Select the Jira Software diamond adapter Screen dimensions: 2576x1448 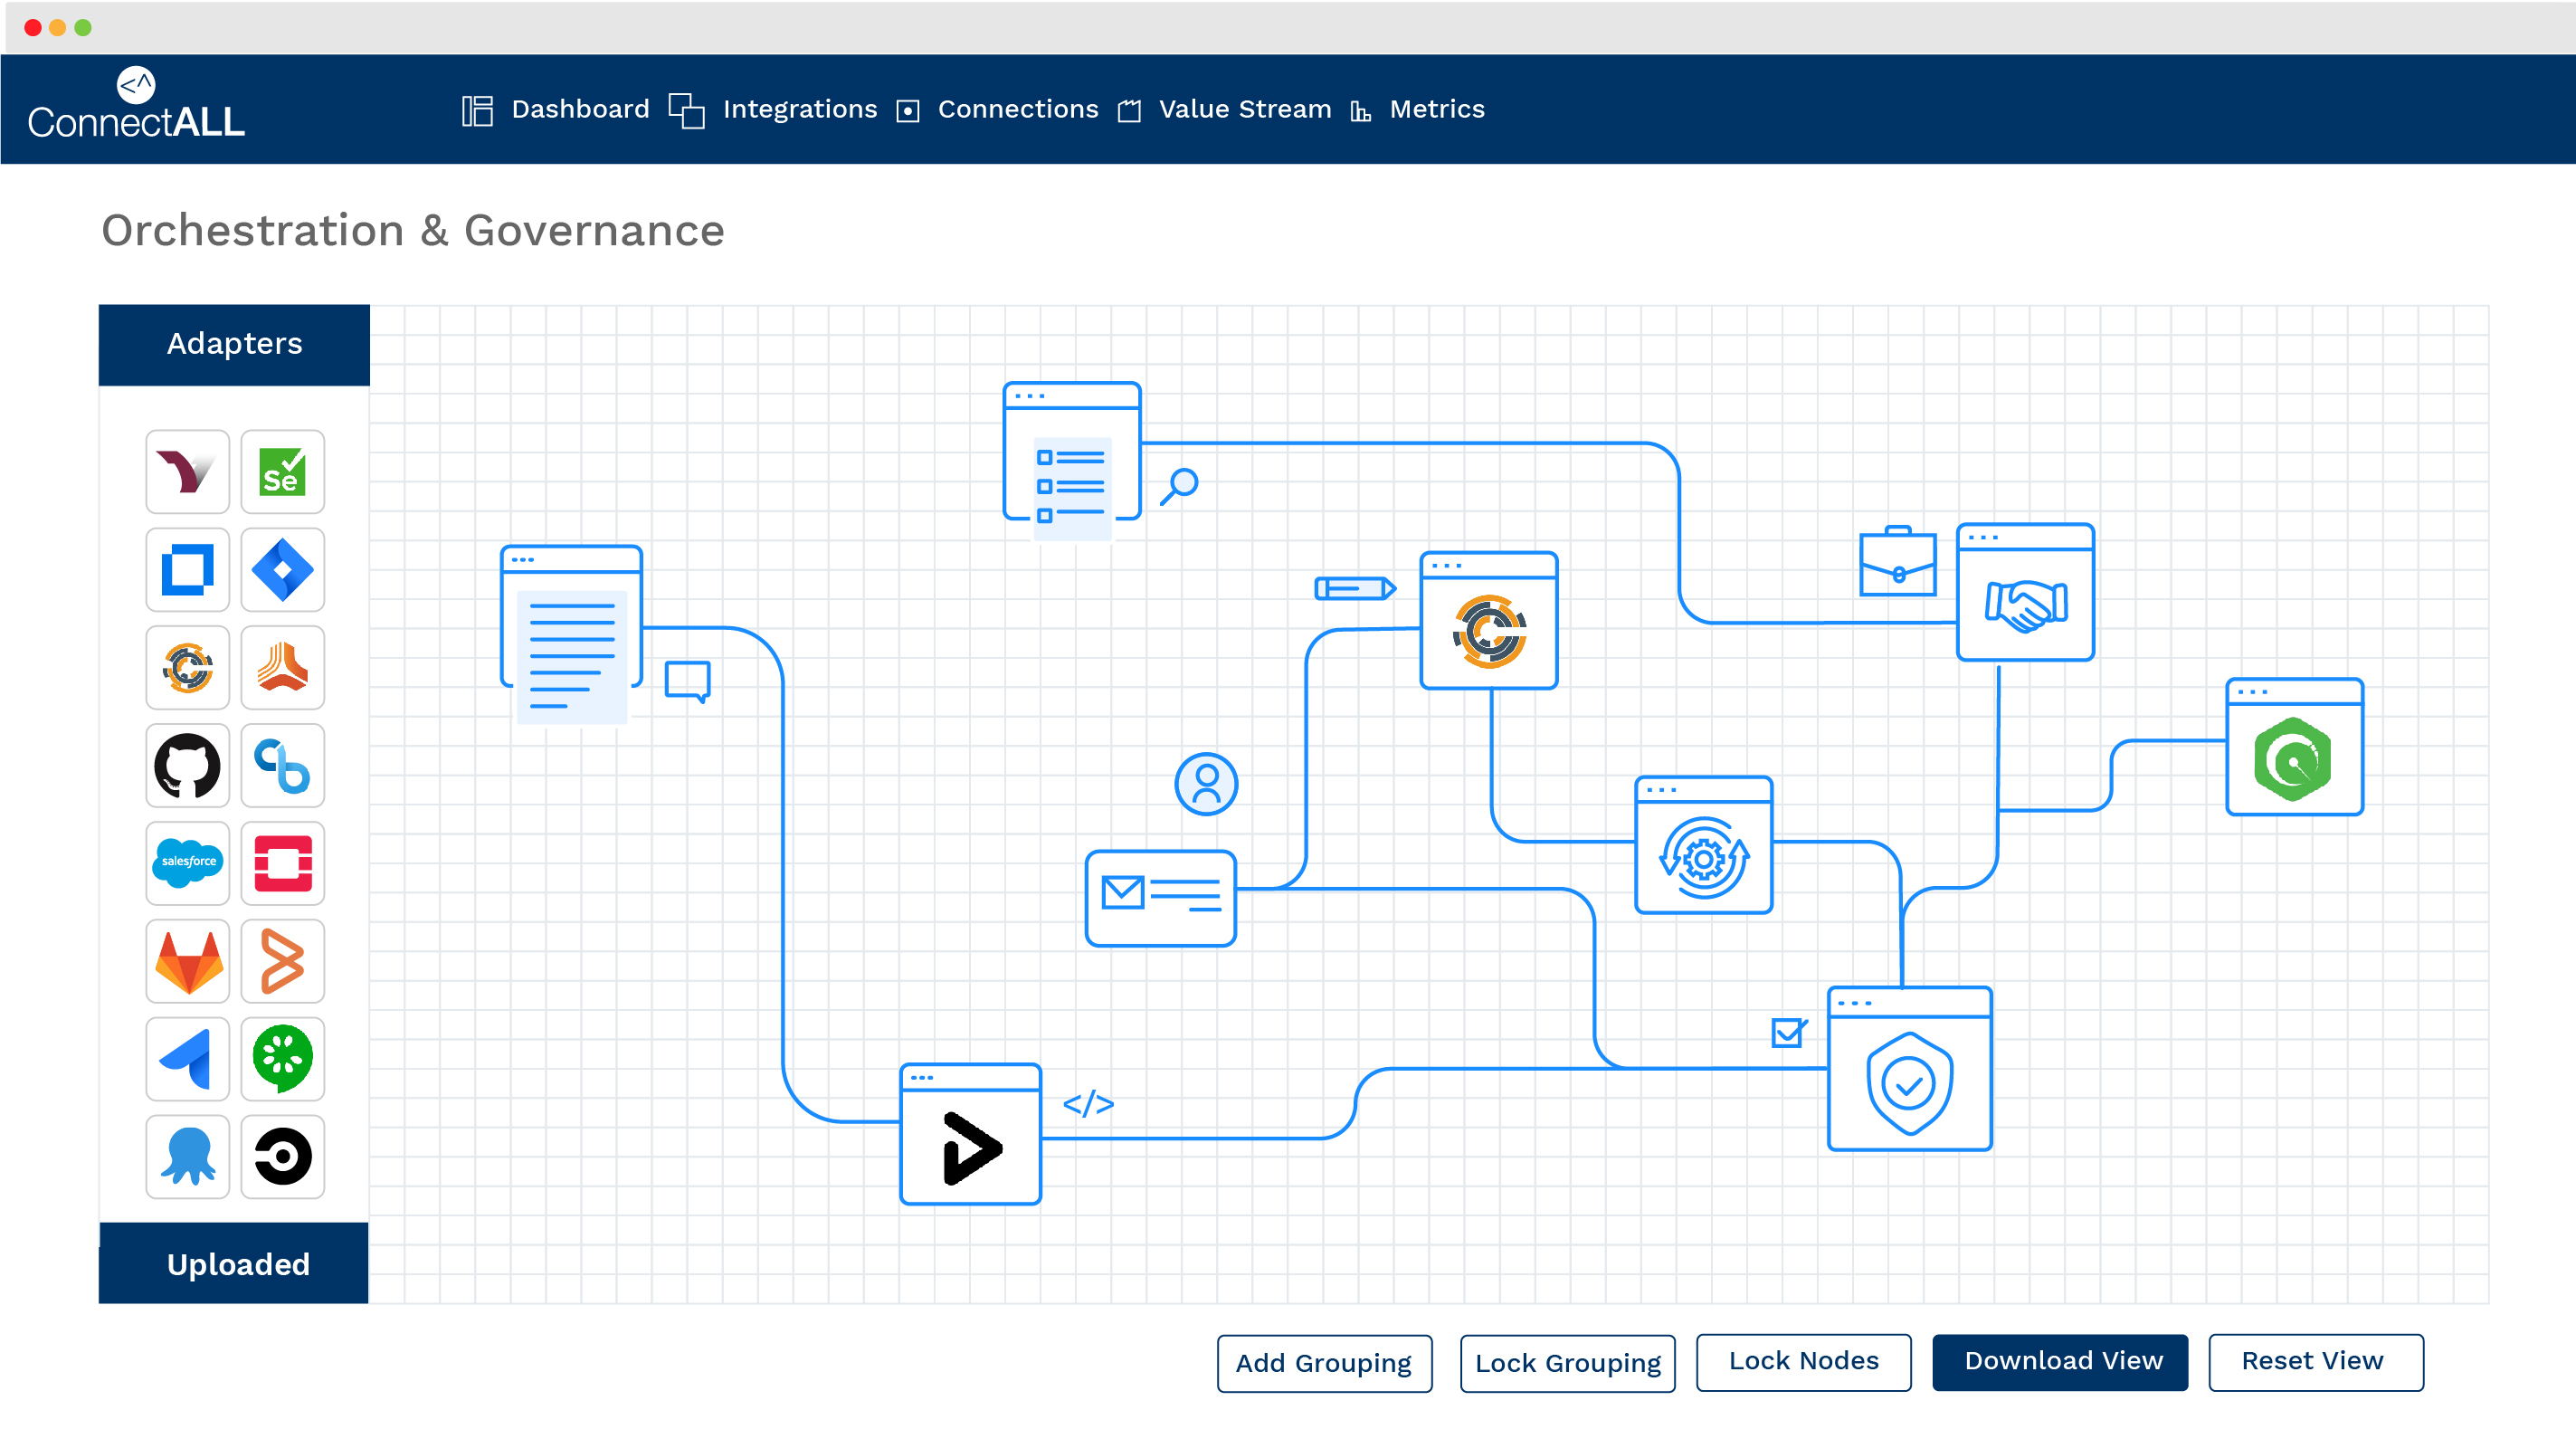click(x=282, y=569)
